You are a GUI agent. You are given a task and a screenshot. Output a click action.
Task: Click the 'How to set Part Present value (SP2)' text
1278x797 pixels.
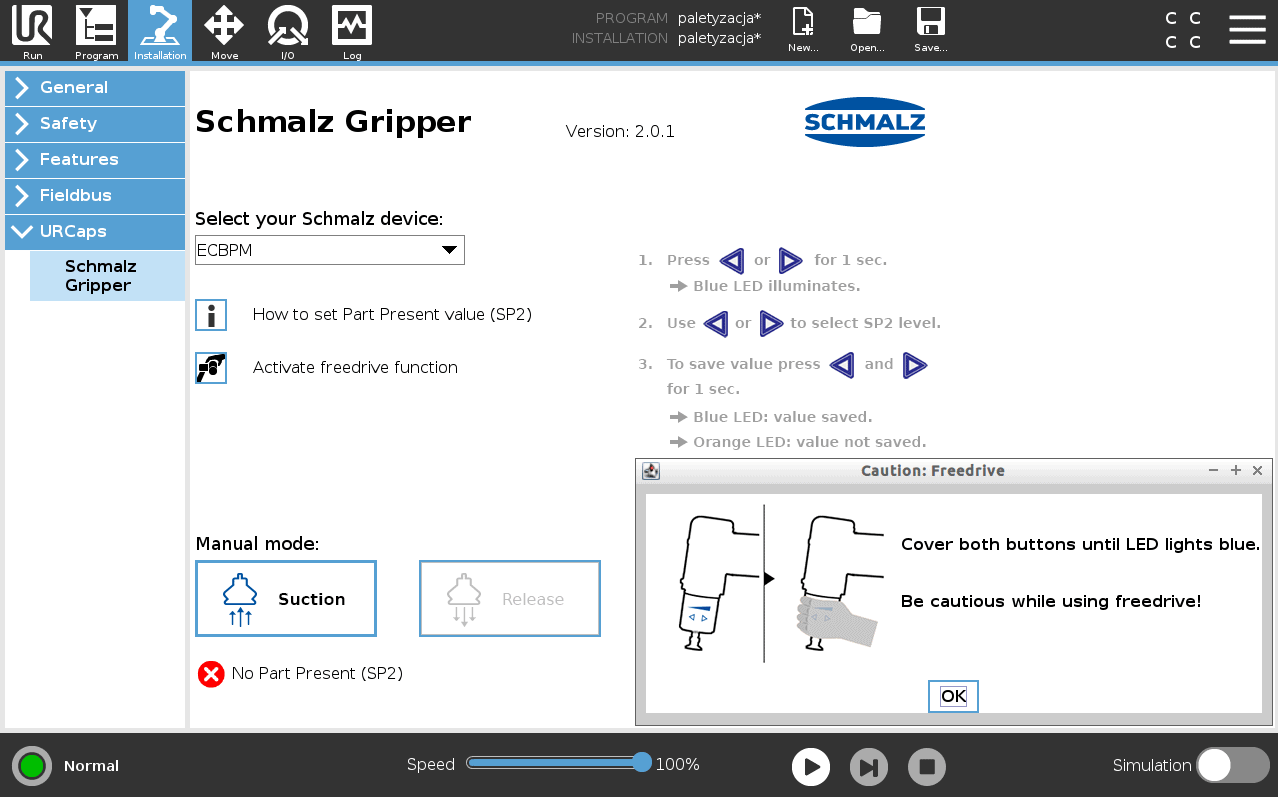(392, 315)
